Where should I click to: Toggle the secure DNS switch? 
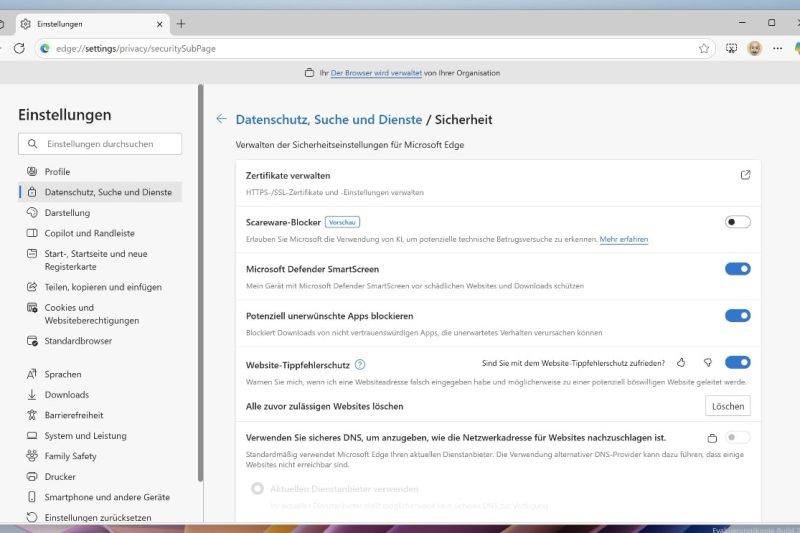(737, 437)
